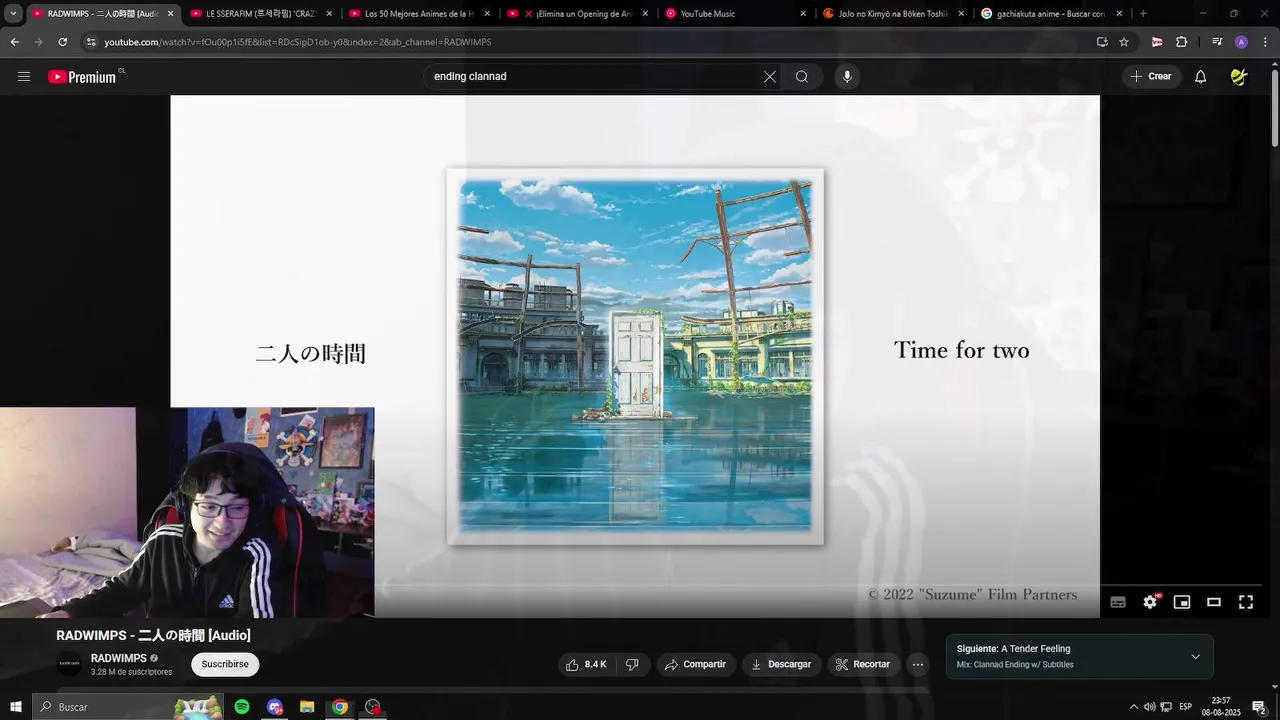Image resolution: width=1280 pixels, height=720 pixels.
Task: Open player settings gear
Action: click(1150, 602)
